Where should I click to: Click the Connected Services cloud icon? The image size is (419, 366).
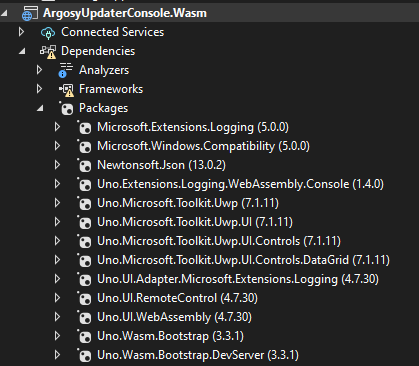tap(48, 33)
